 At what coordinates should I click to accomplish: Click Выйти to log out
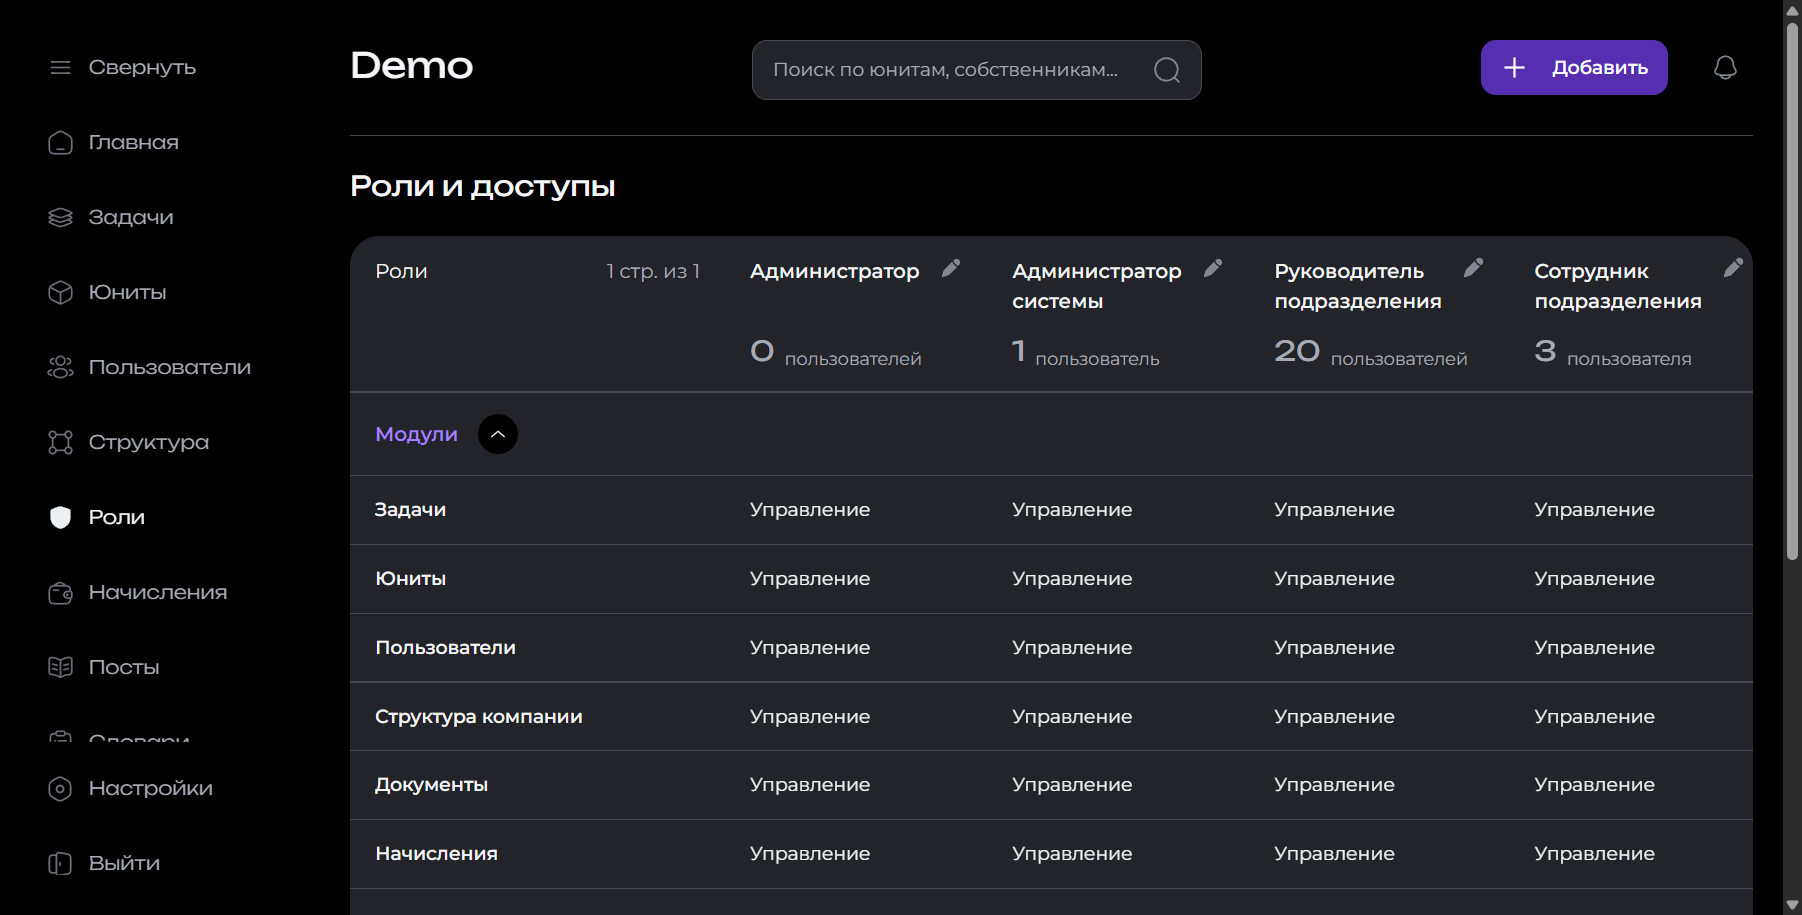[x=124, y=863]
